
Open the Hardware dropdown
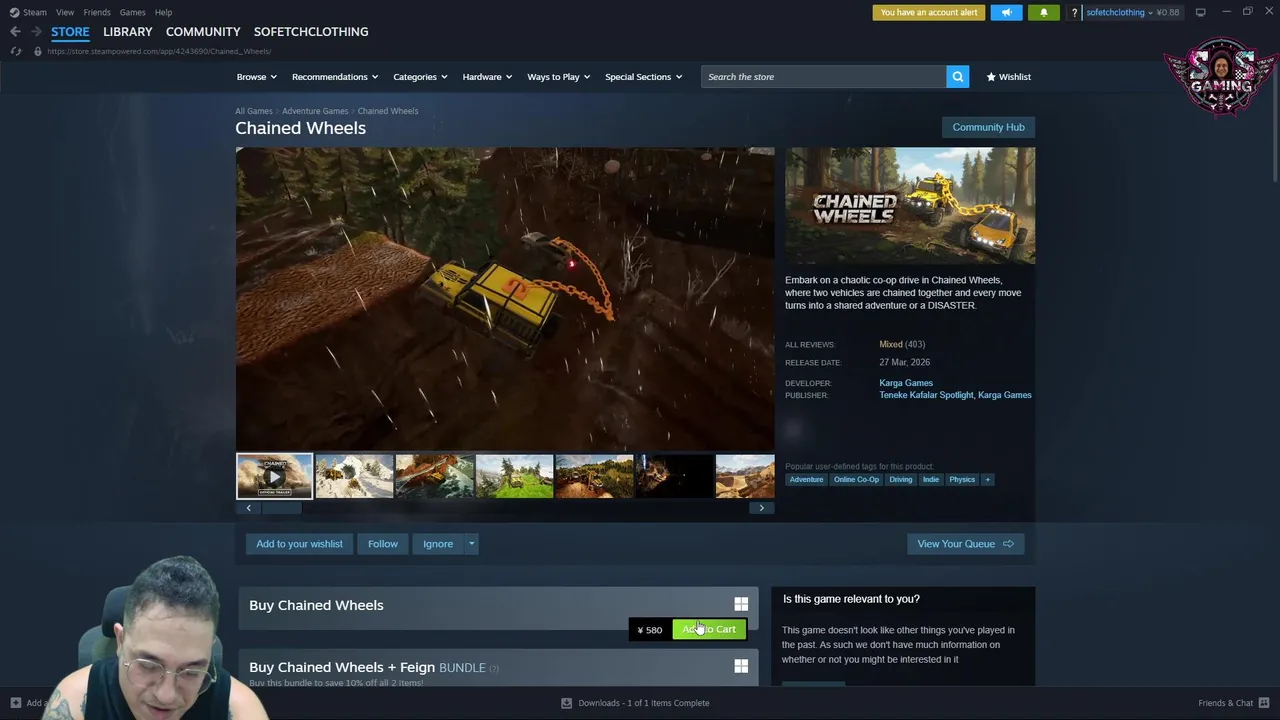point(487,77)
